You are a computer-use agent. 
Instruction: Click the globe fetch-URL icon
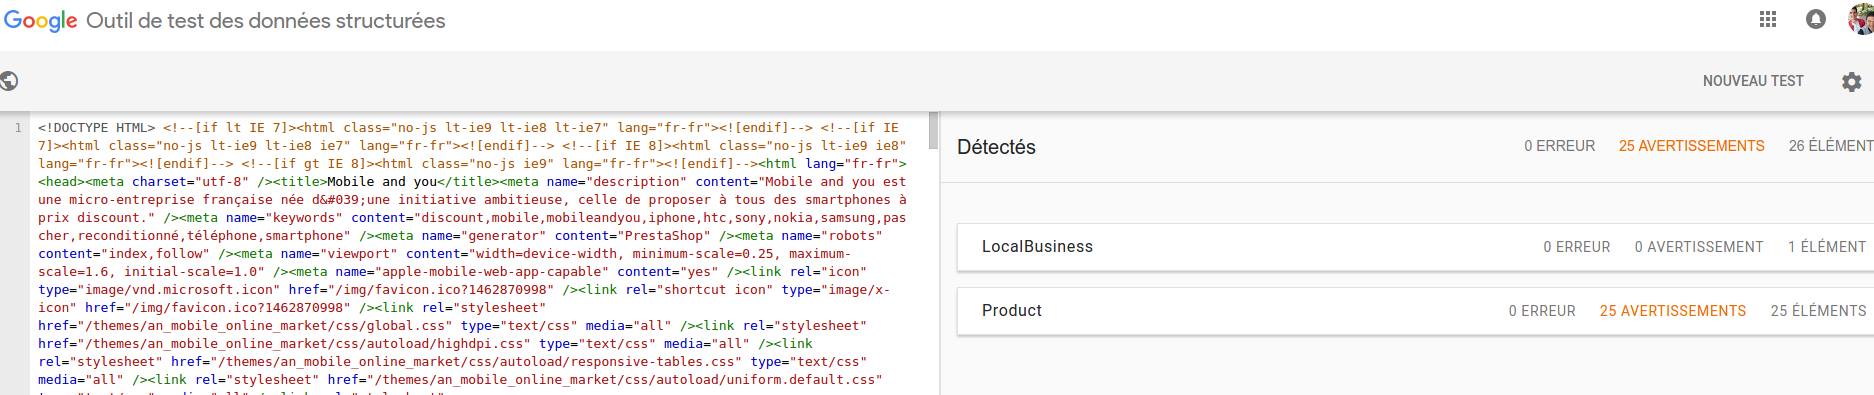pos(9,81)
